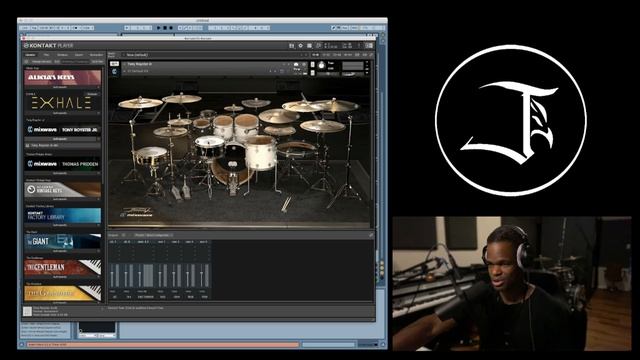Expand Instruments under The Giant
The image size is (640, 360).
[61, 251]
